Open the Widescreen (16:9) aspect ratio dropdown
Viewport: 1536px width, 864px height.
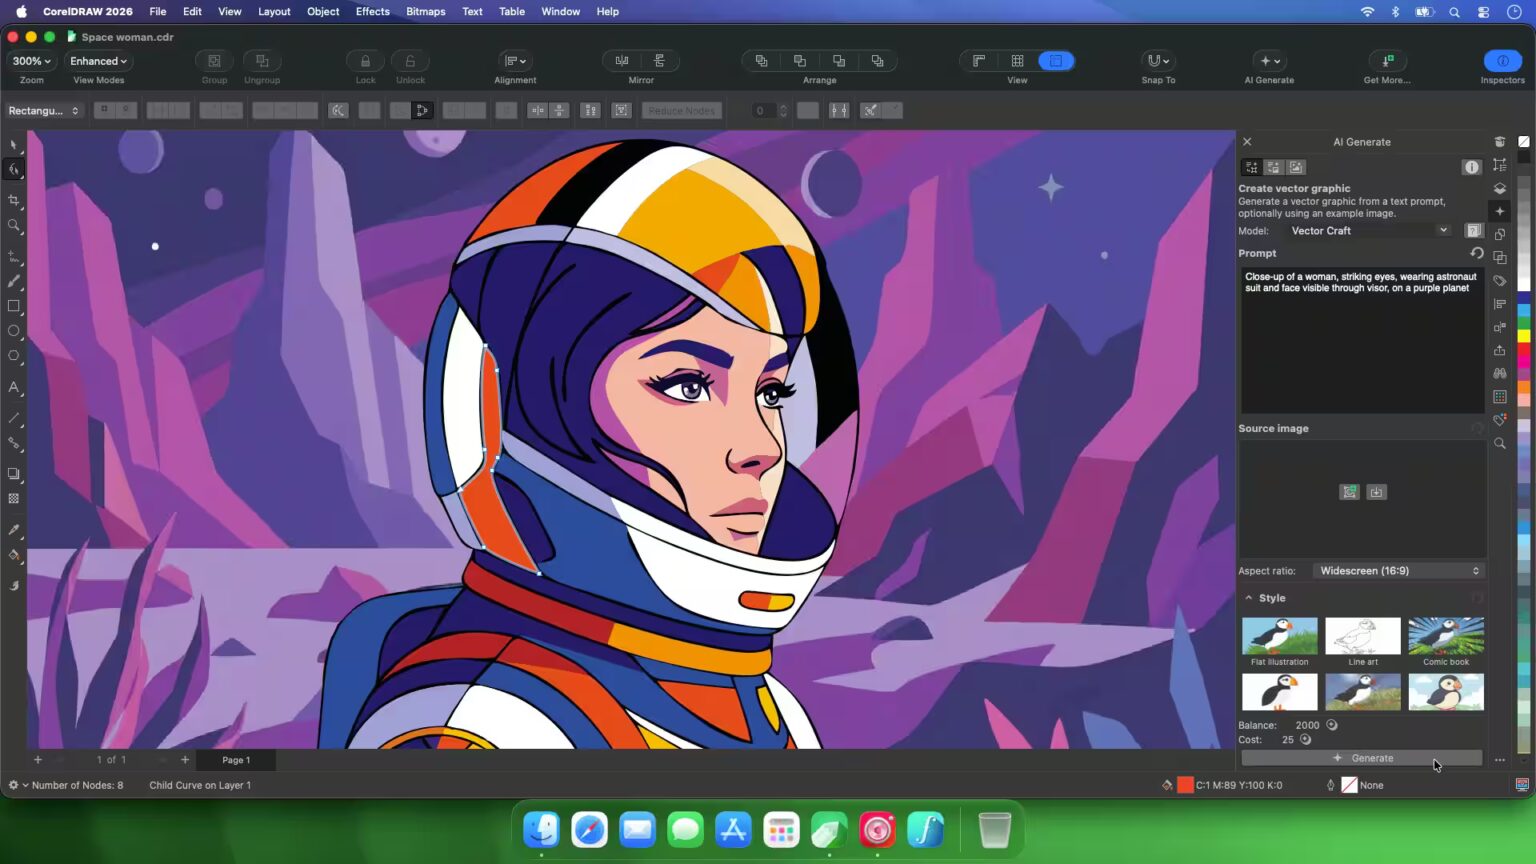point(1398,571)
